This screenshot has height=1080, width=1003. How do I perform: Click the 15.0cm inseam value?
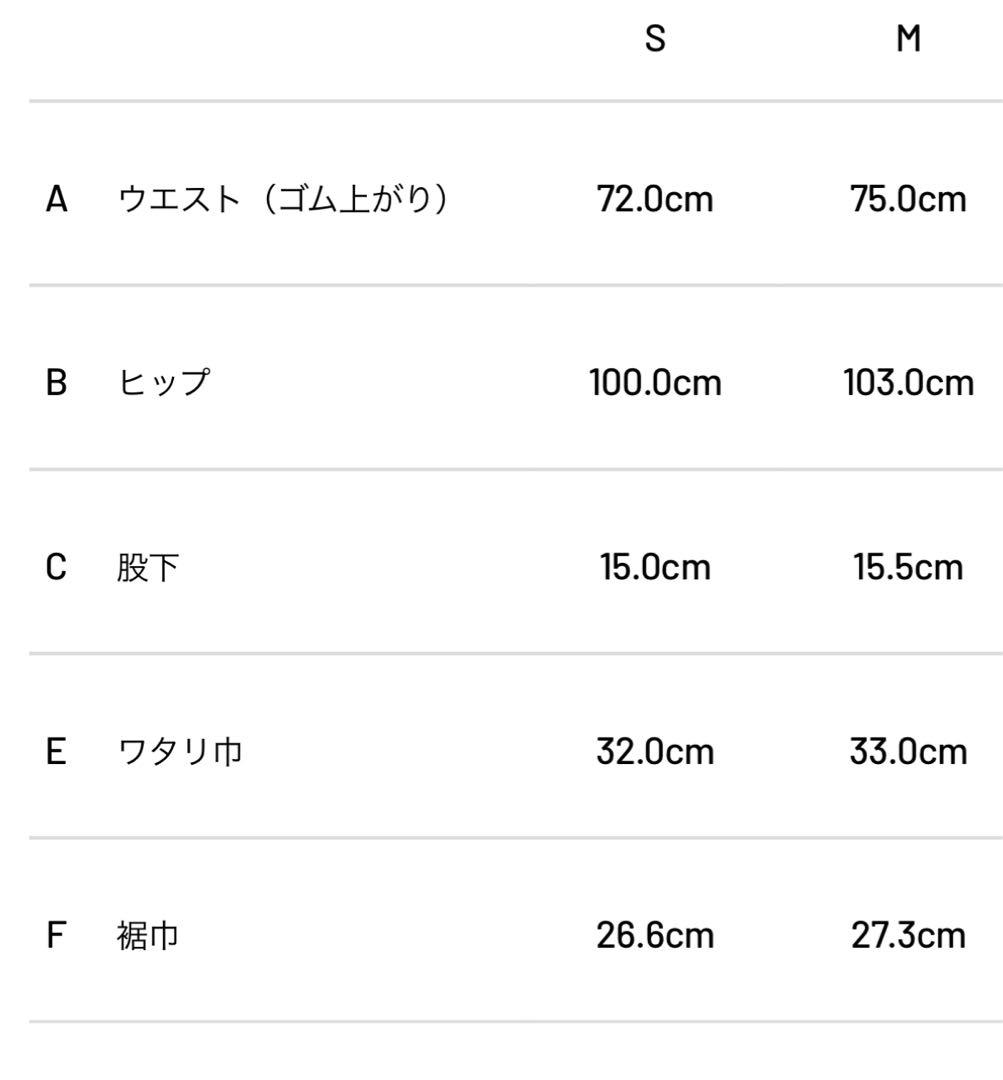(655, 568)
